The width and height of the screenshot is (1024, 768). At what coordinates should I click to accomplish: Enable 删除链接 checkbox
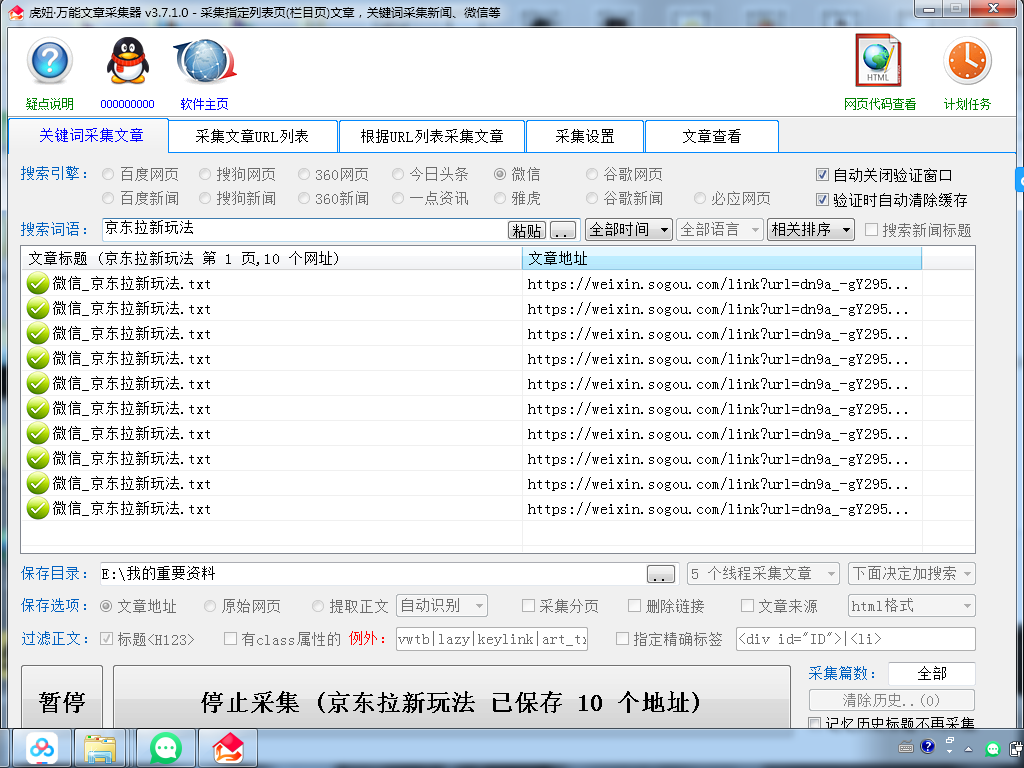(x=634, y=606)
